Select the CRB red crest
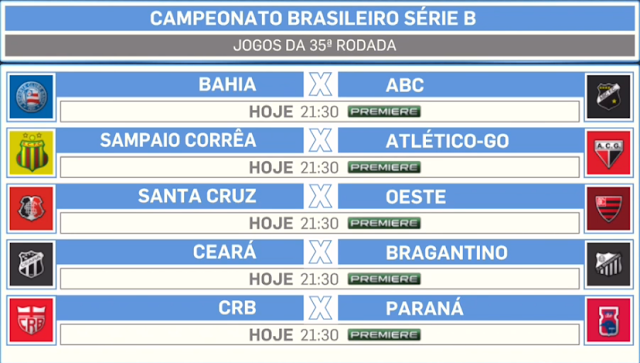640x363 pixels. 31,320
